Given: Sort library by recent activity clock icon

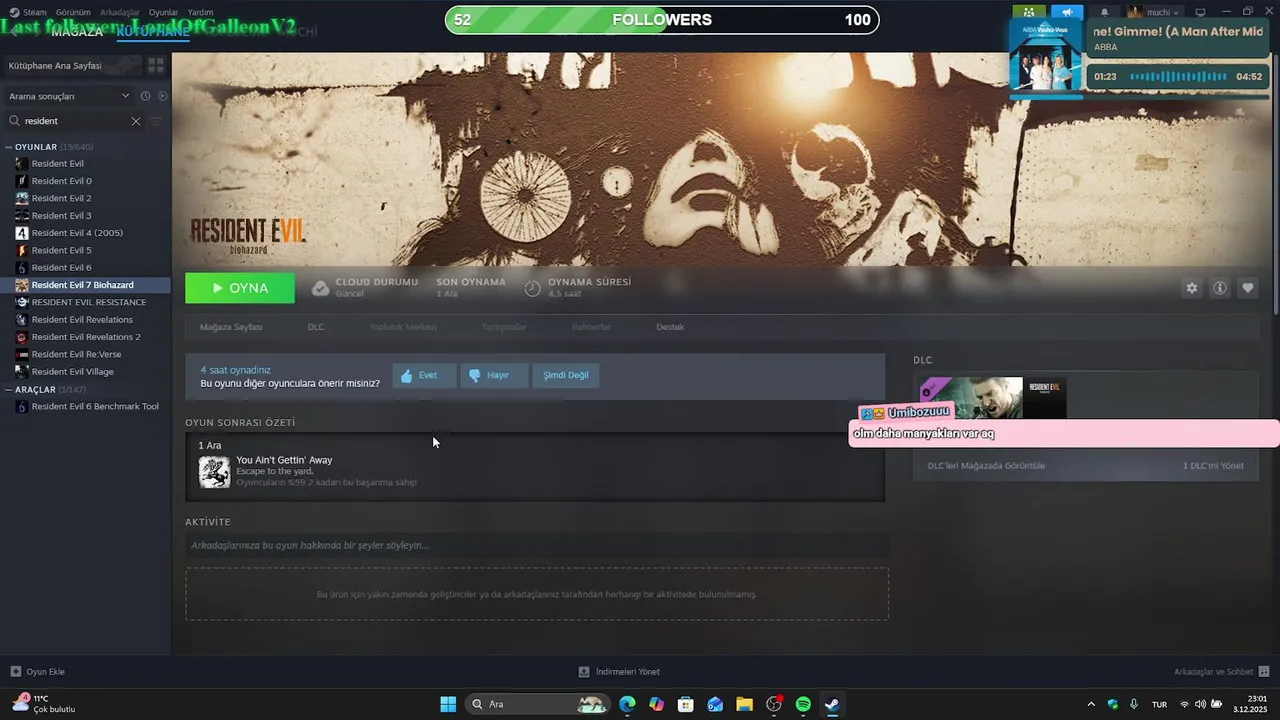Looking at the screenshot, I should (x=145, y=96).
